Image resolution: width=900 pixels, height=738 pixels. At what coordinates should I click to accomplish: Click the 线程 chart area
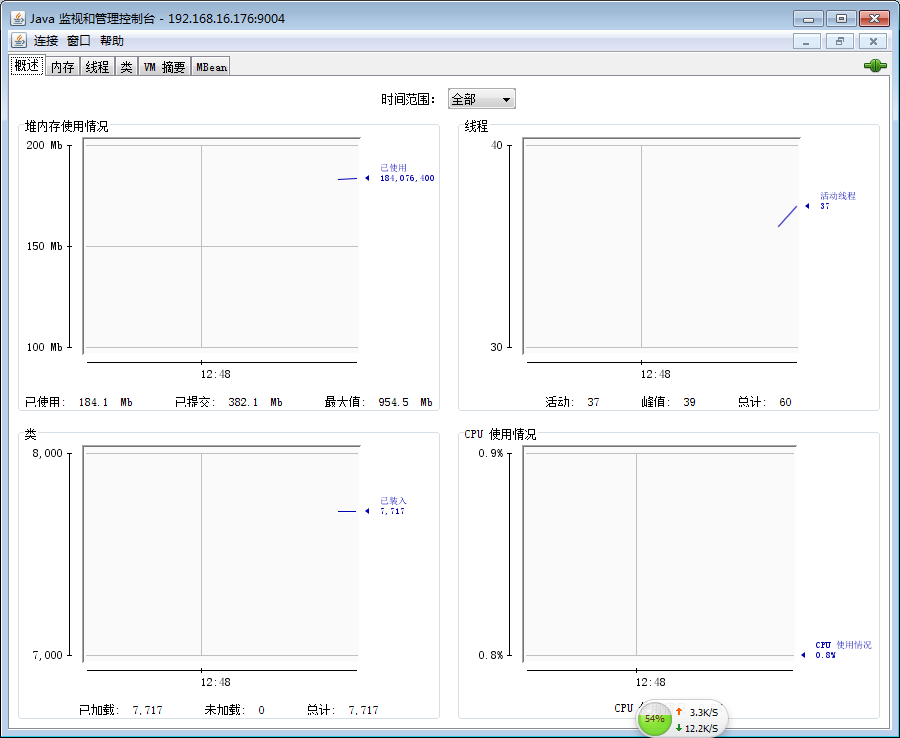click(x=661, y=246)
